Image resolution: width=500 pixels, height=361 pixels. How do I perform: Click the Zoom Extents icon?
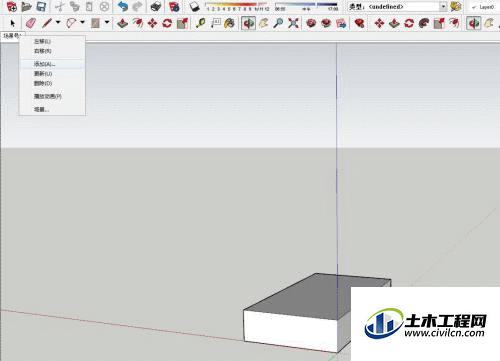point(293,23)
